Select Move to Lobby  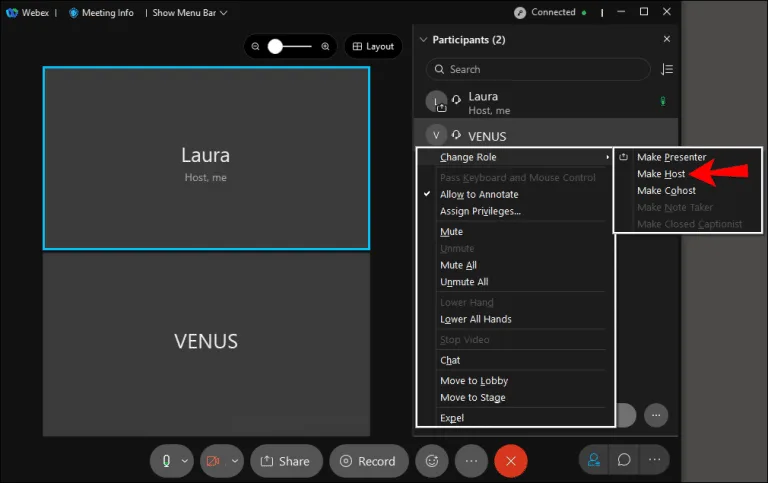pyautogui.click(x=474, y=381)
